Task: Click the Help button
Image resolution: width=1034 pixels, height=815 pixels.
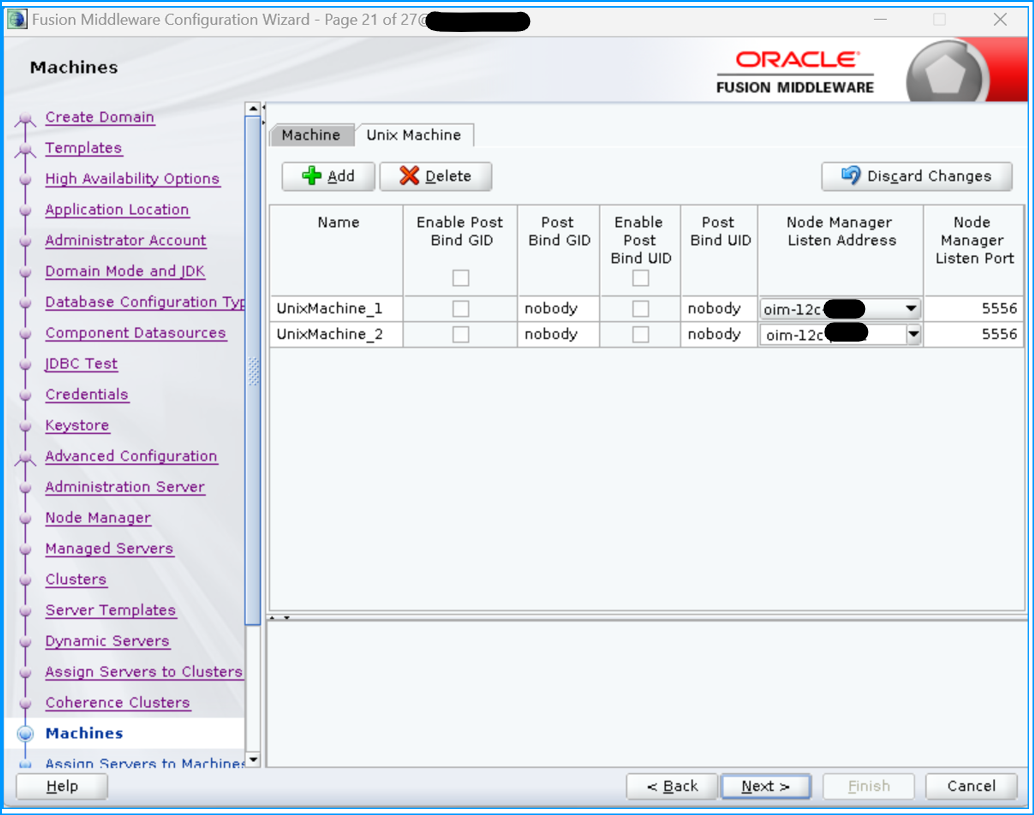Action: click(62, 786)
